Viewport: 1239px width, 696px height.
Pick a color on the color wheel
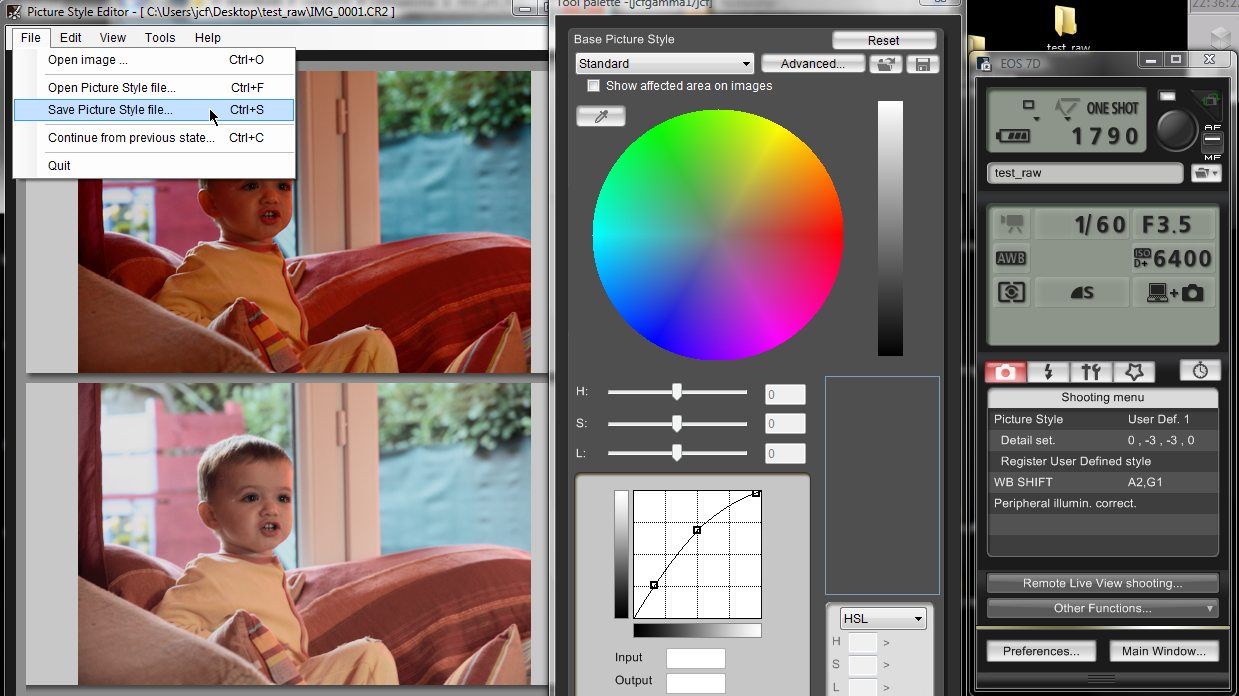coord(718,233)
